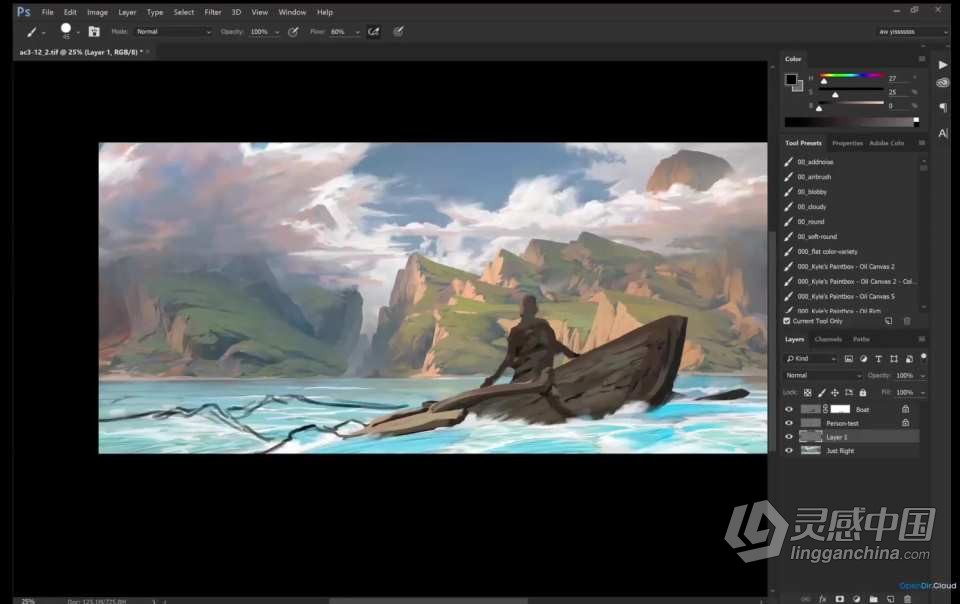The width and height of the screenshot is (960, 604).
Task: Open the workspace switcher dropdown
Action: tap(912, 32)
